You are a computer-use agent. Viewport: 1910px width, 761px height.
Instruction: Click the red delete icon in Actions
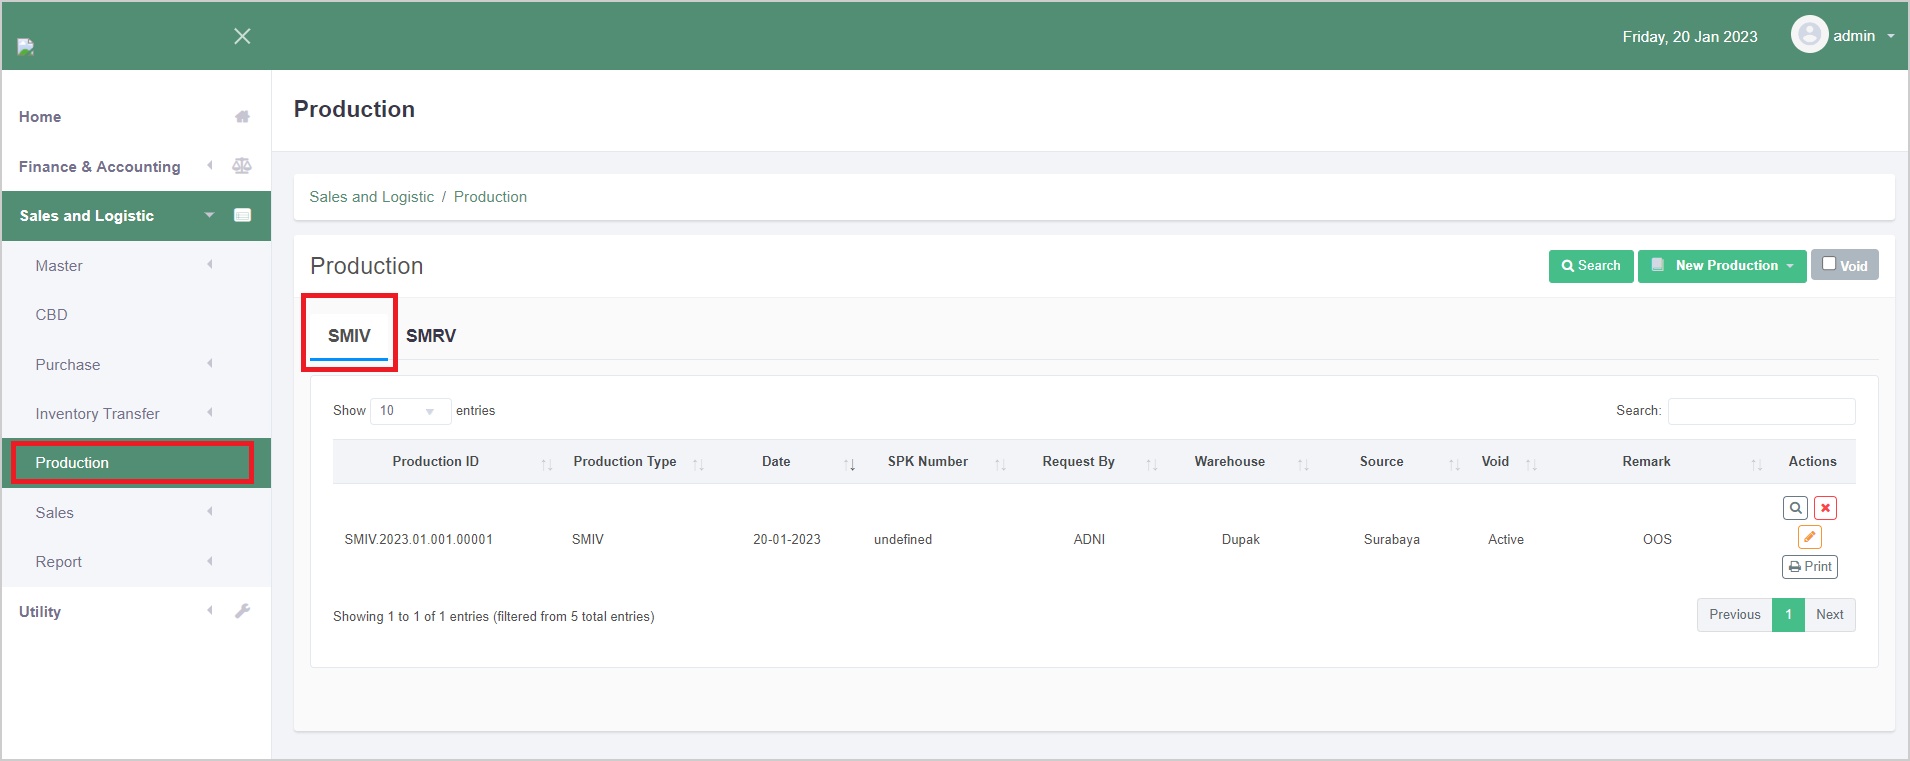point(1825,508)
